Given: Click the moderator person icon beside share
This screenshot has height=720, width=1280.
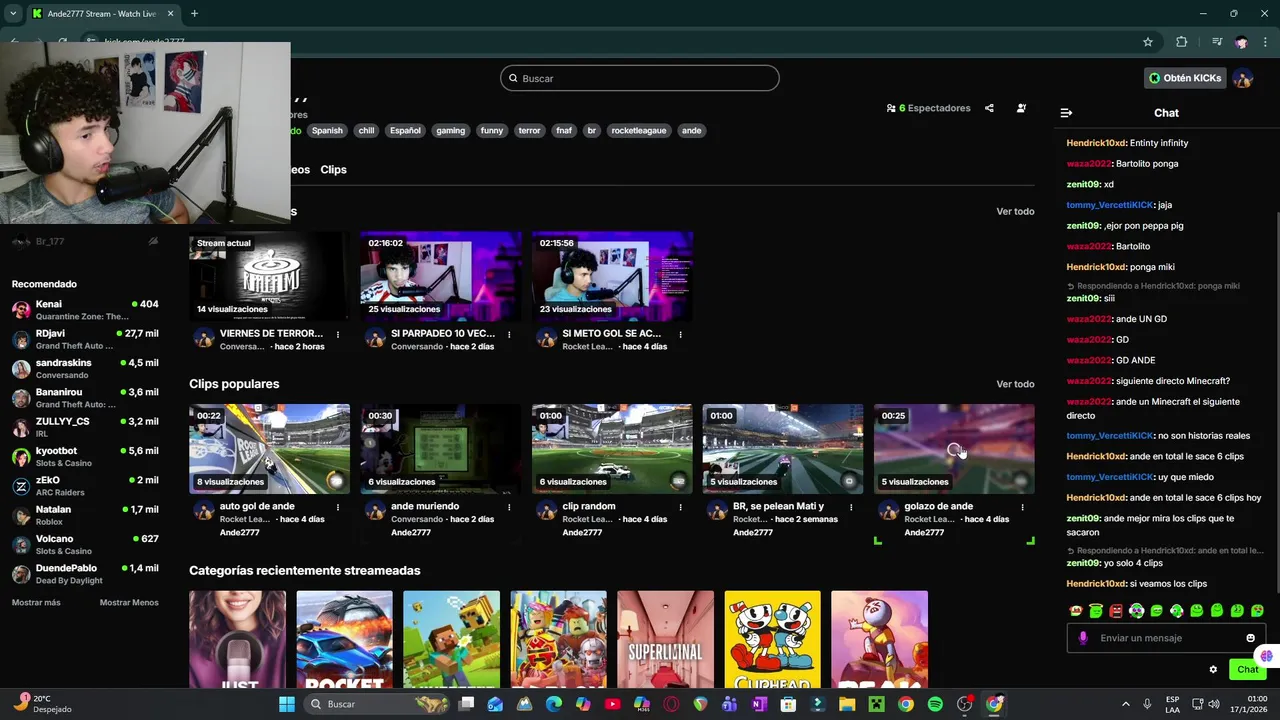Looking at the screenshot, I should 1021,108.
